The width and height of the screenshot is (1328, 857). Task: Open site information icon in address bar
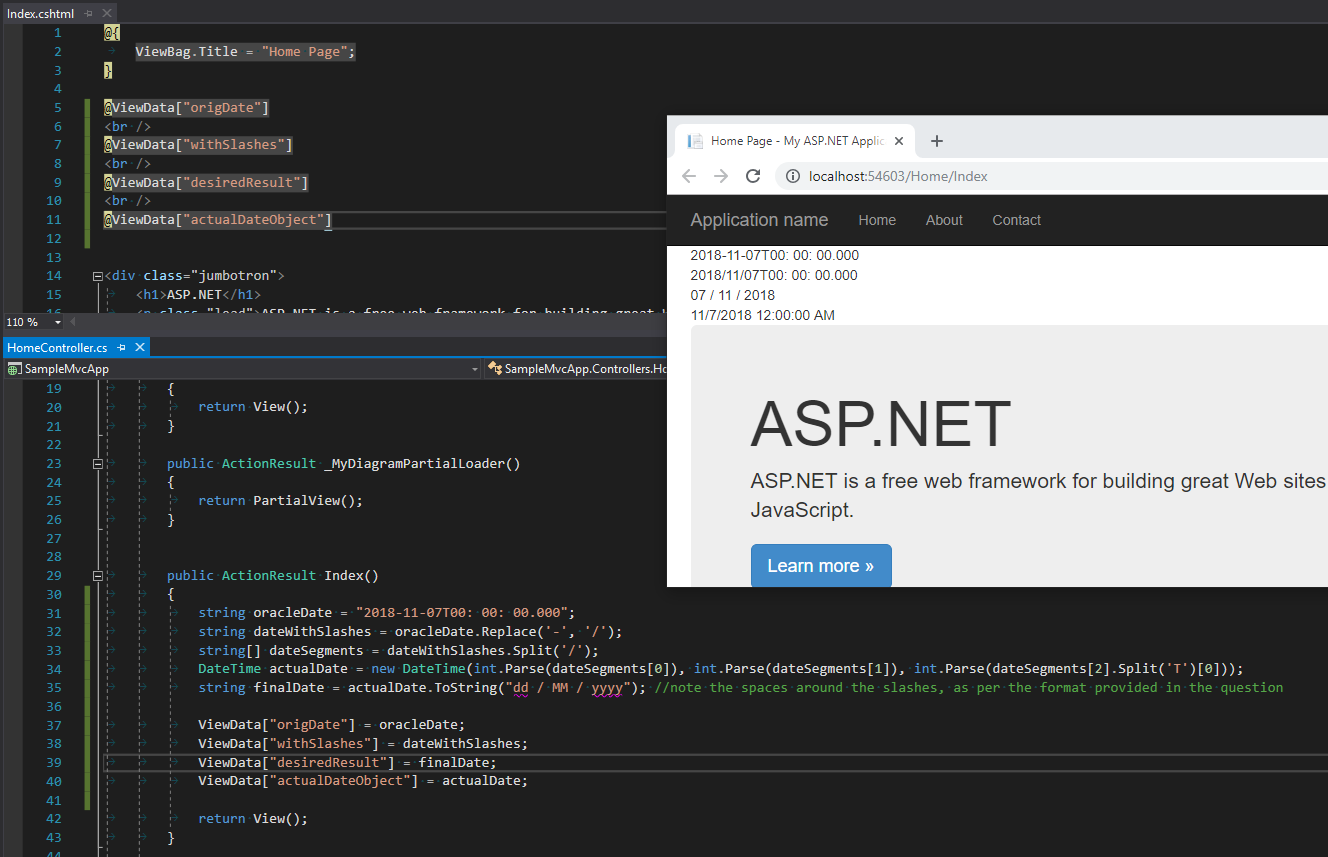[x=792, y=176]
